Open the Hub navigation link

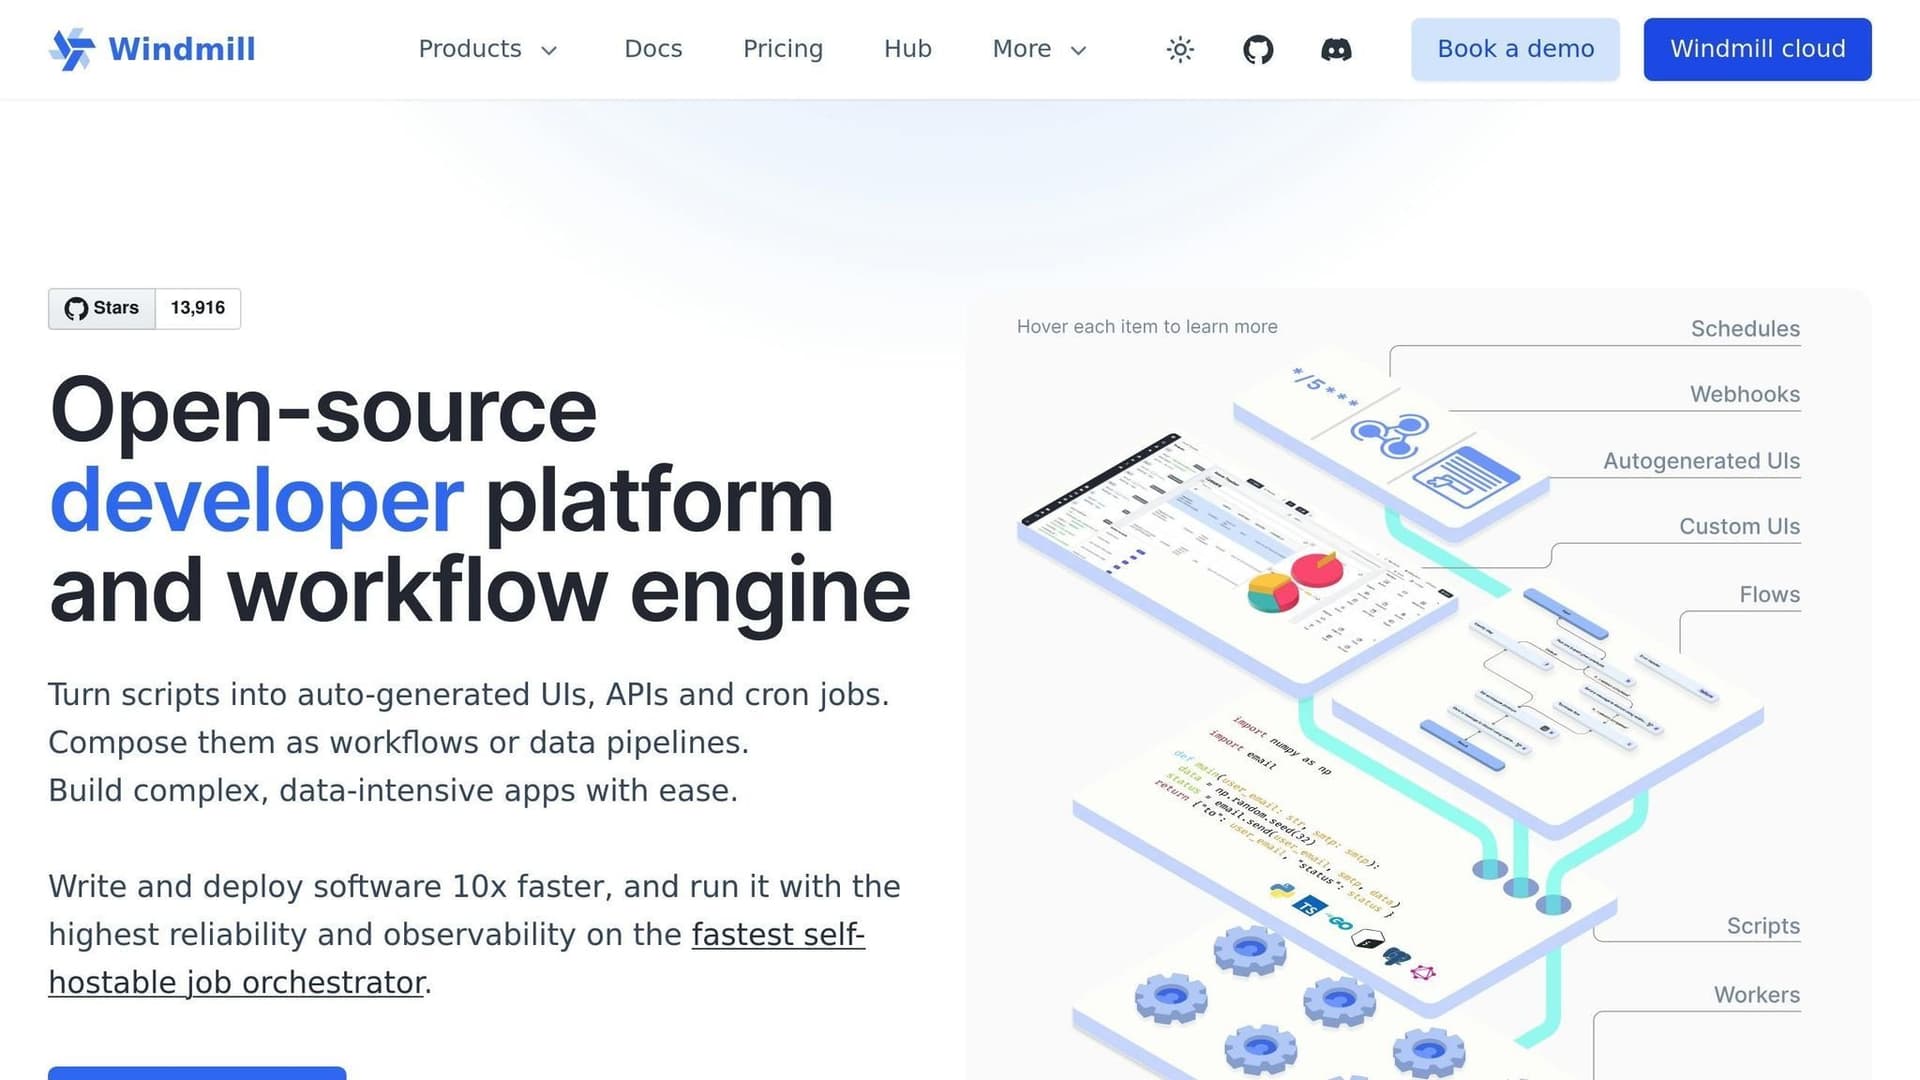tap(907, 49)
